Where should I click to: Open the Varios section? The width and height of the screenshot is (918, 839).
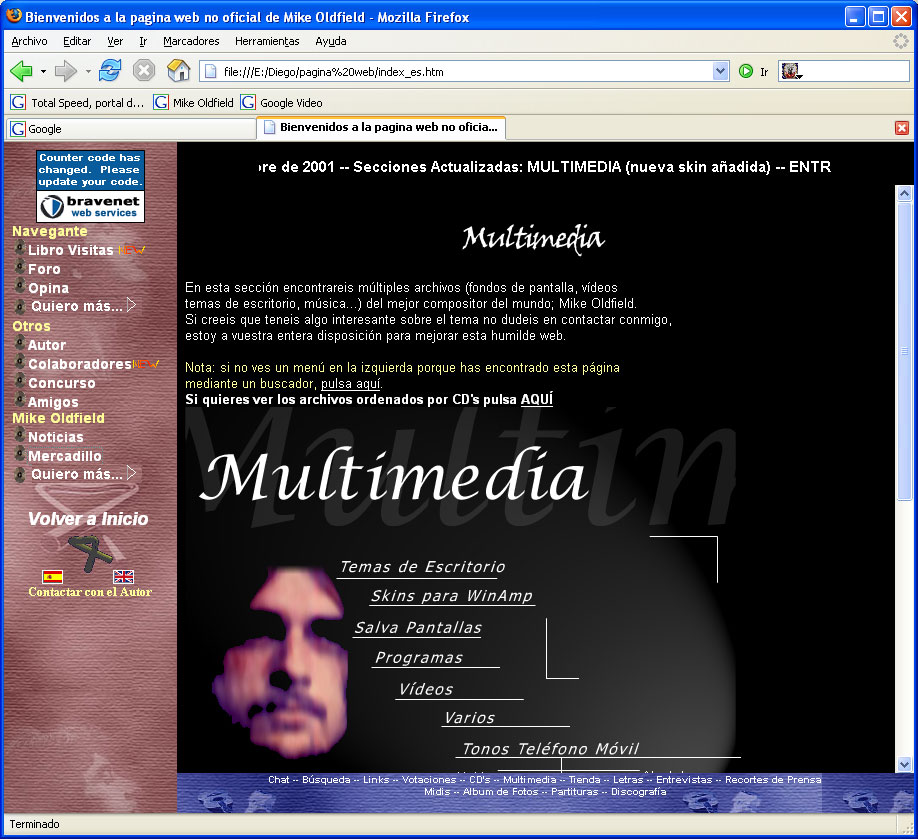pyautogui.click(x=470, y=718)
